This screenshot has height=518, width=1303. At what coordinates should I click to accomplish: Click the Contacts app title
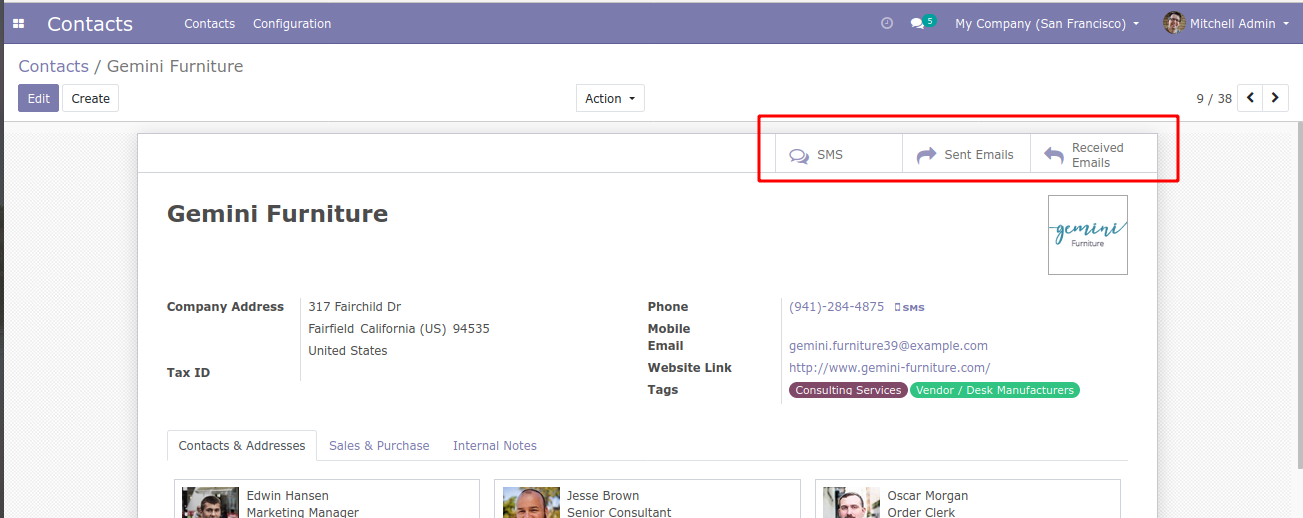pos(90,23)
